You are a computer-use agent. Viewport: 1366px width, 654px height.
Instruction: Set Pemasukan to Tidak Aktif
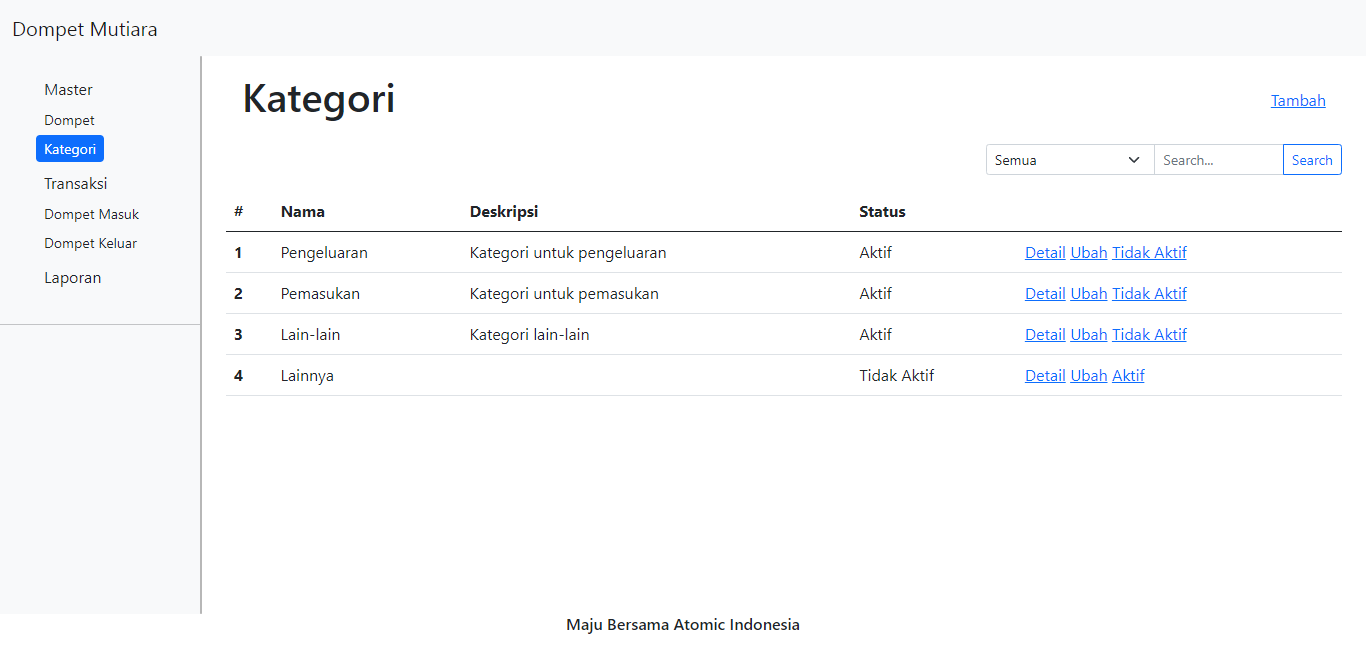pos(1149,293)
